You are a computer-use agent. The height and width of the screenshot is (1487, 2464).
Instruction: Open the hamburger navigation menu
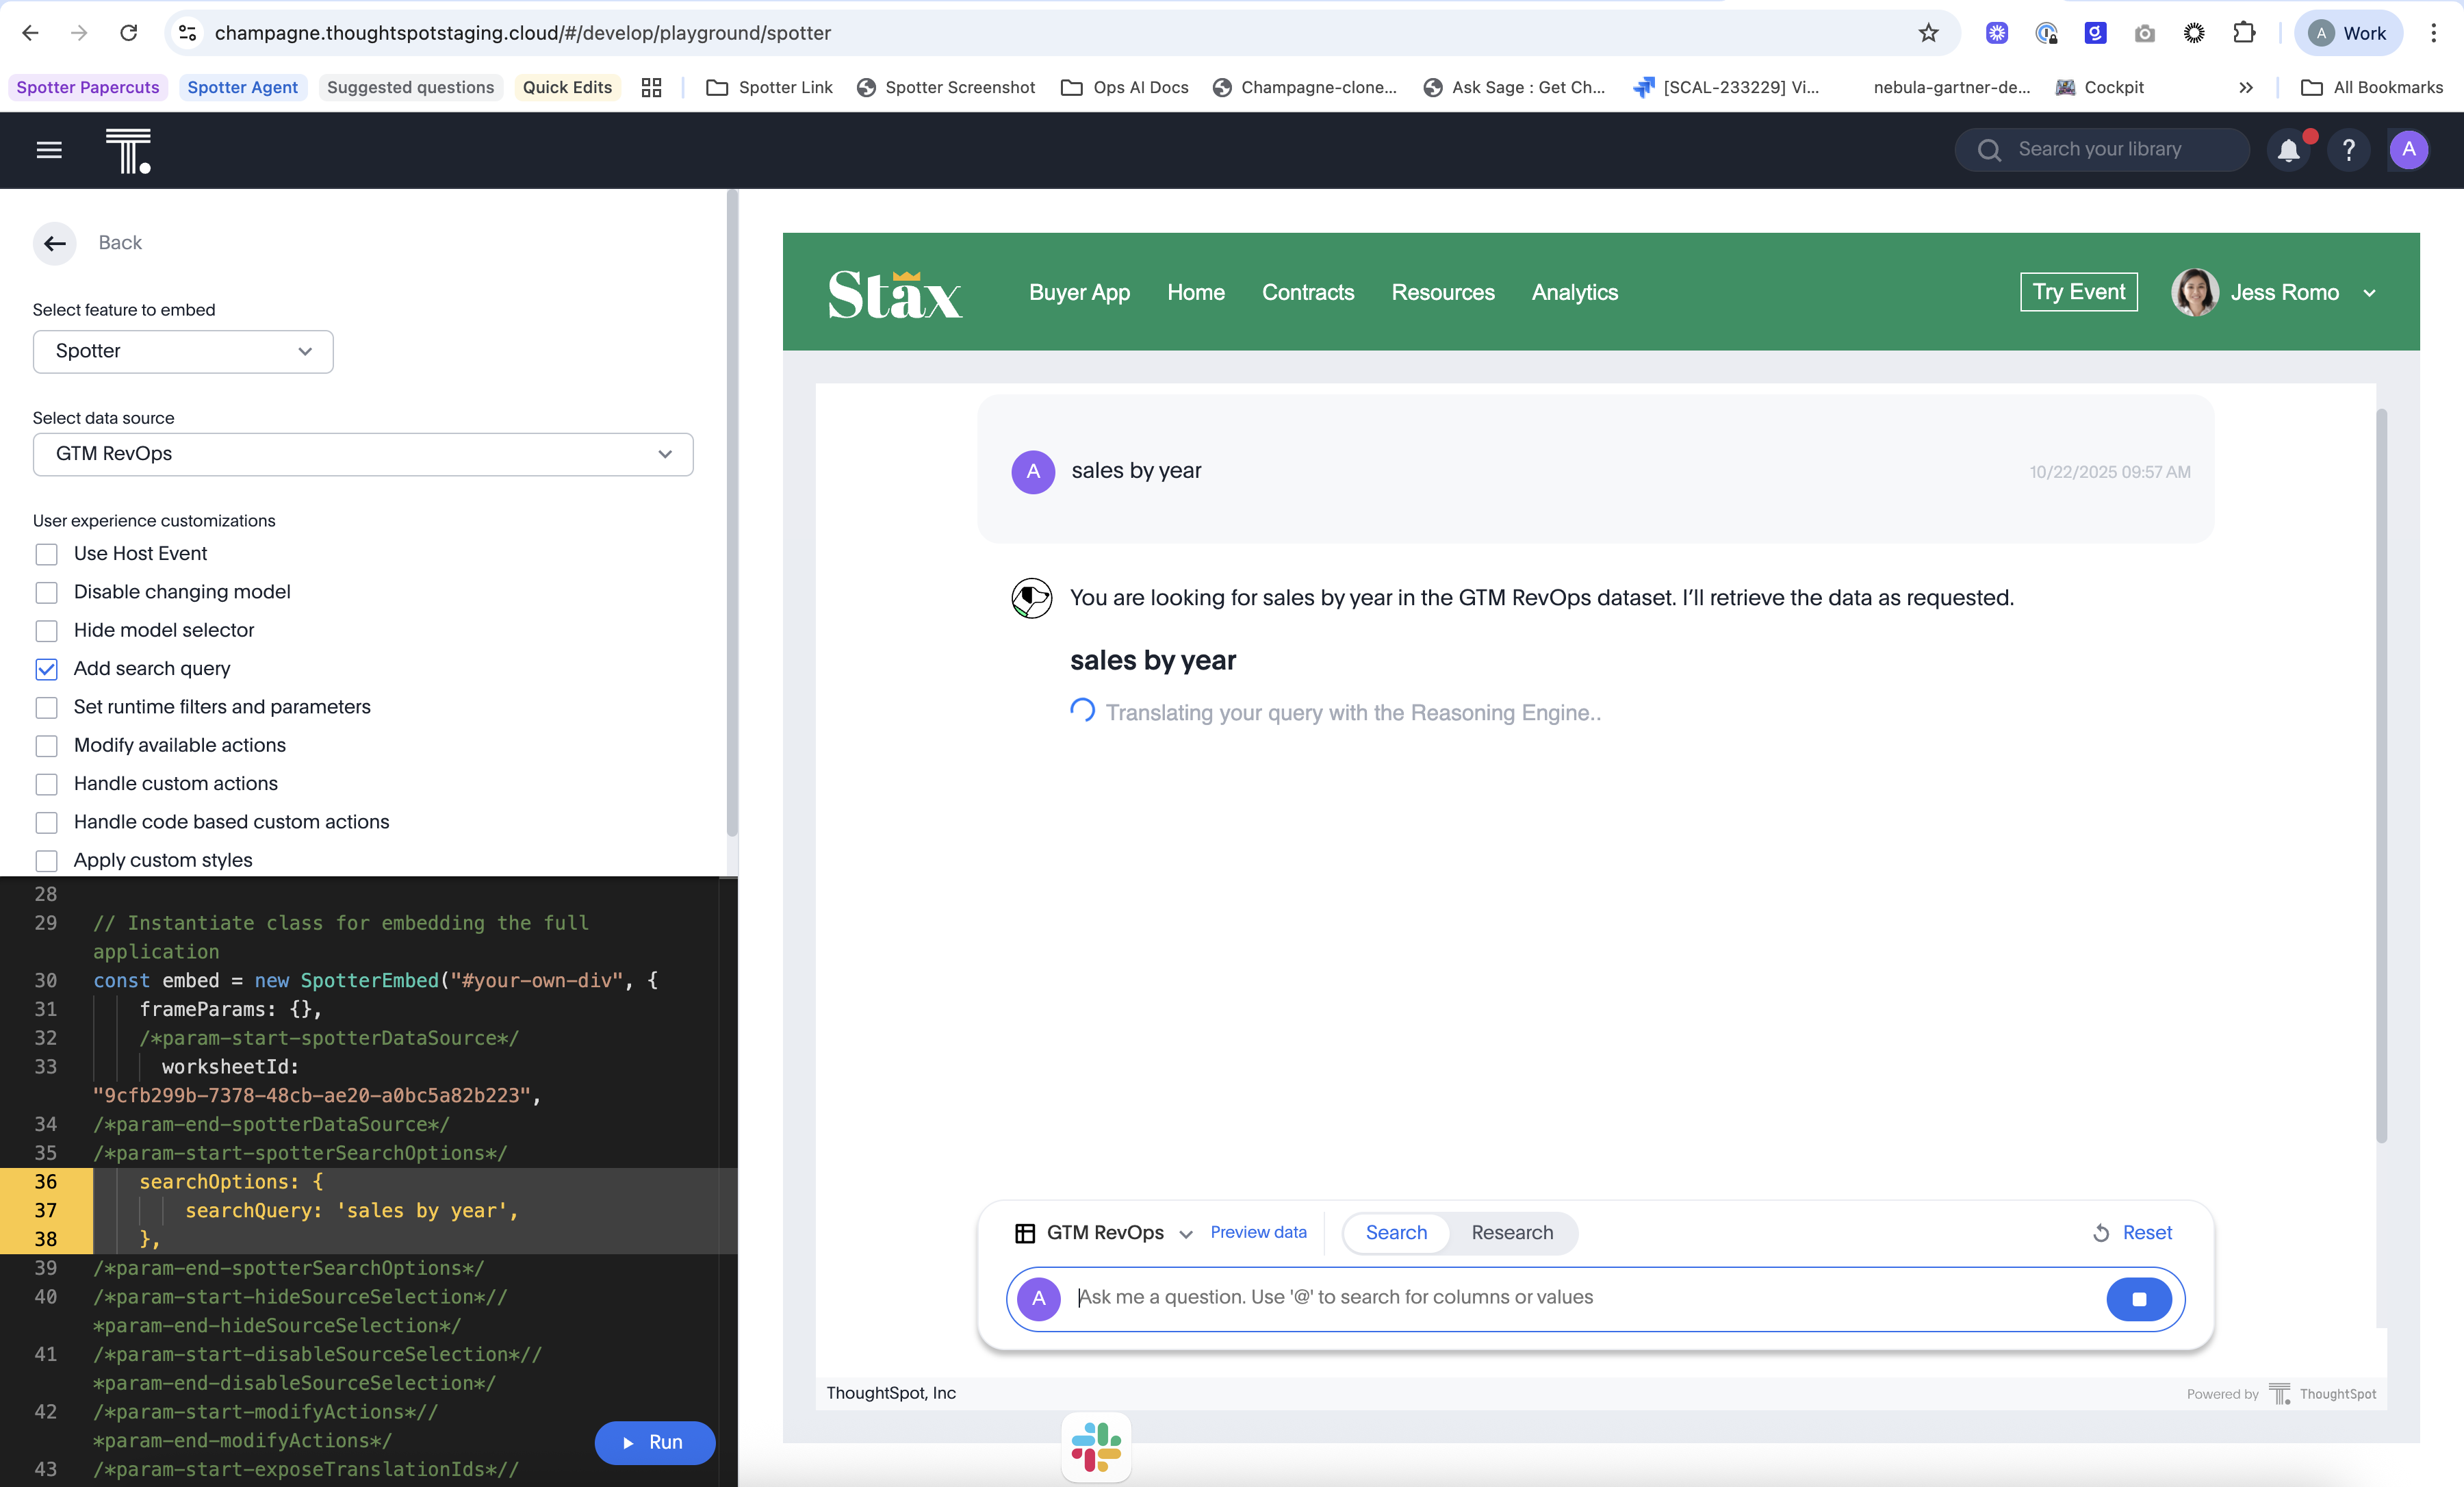[49, 150]
